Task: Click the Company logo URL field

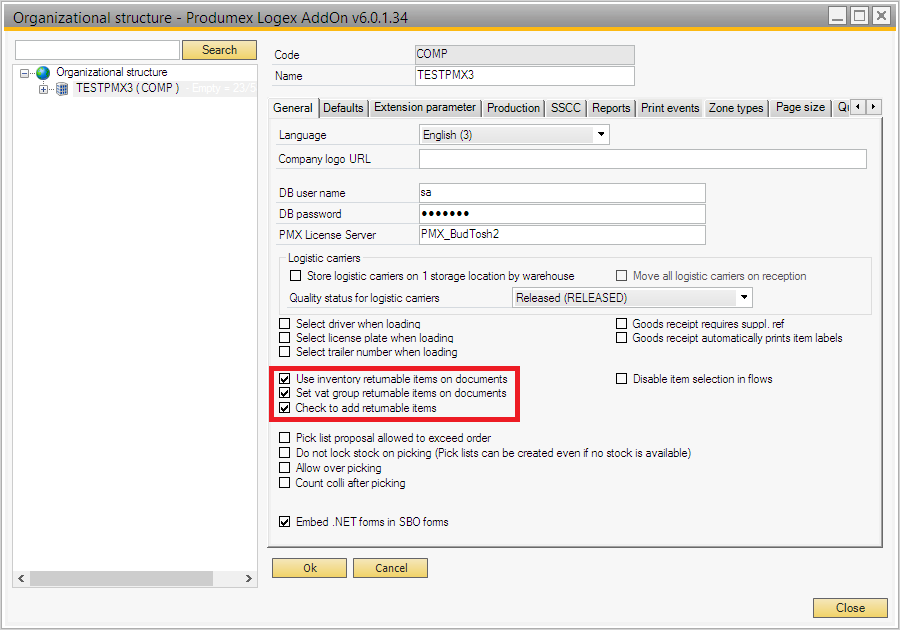Action: 642,159
